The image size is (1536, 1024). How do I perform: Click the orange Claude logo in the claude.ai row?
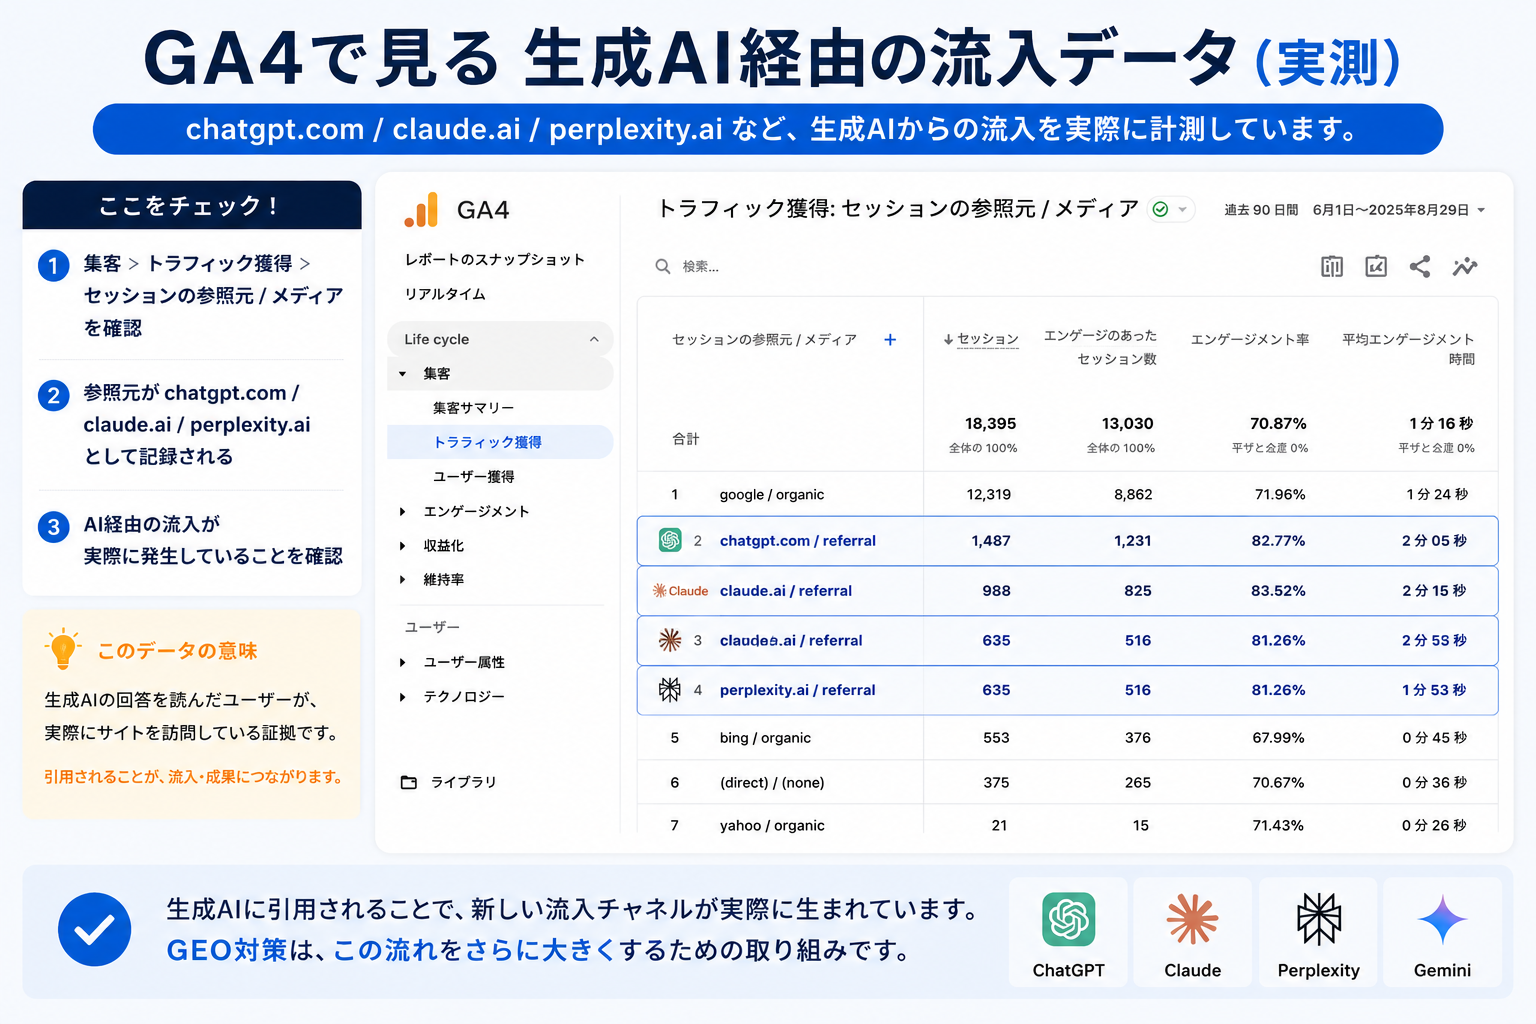coord(680,591)
